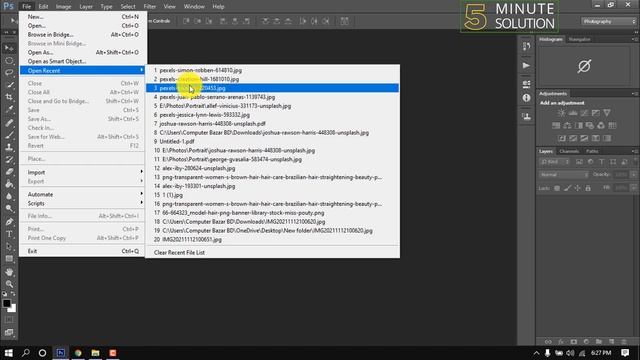Open the Normal blend mode dropdown
Viewport: 640px width, 360px height.
click(x=563, y=175)
